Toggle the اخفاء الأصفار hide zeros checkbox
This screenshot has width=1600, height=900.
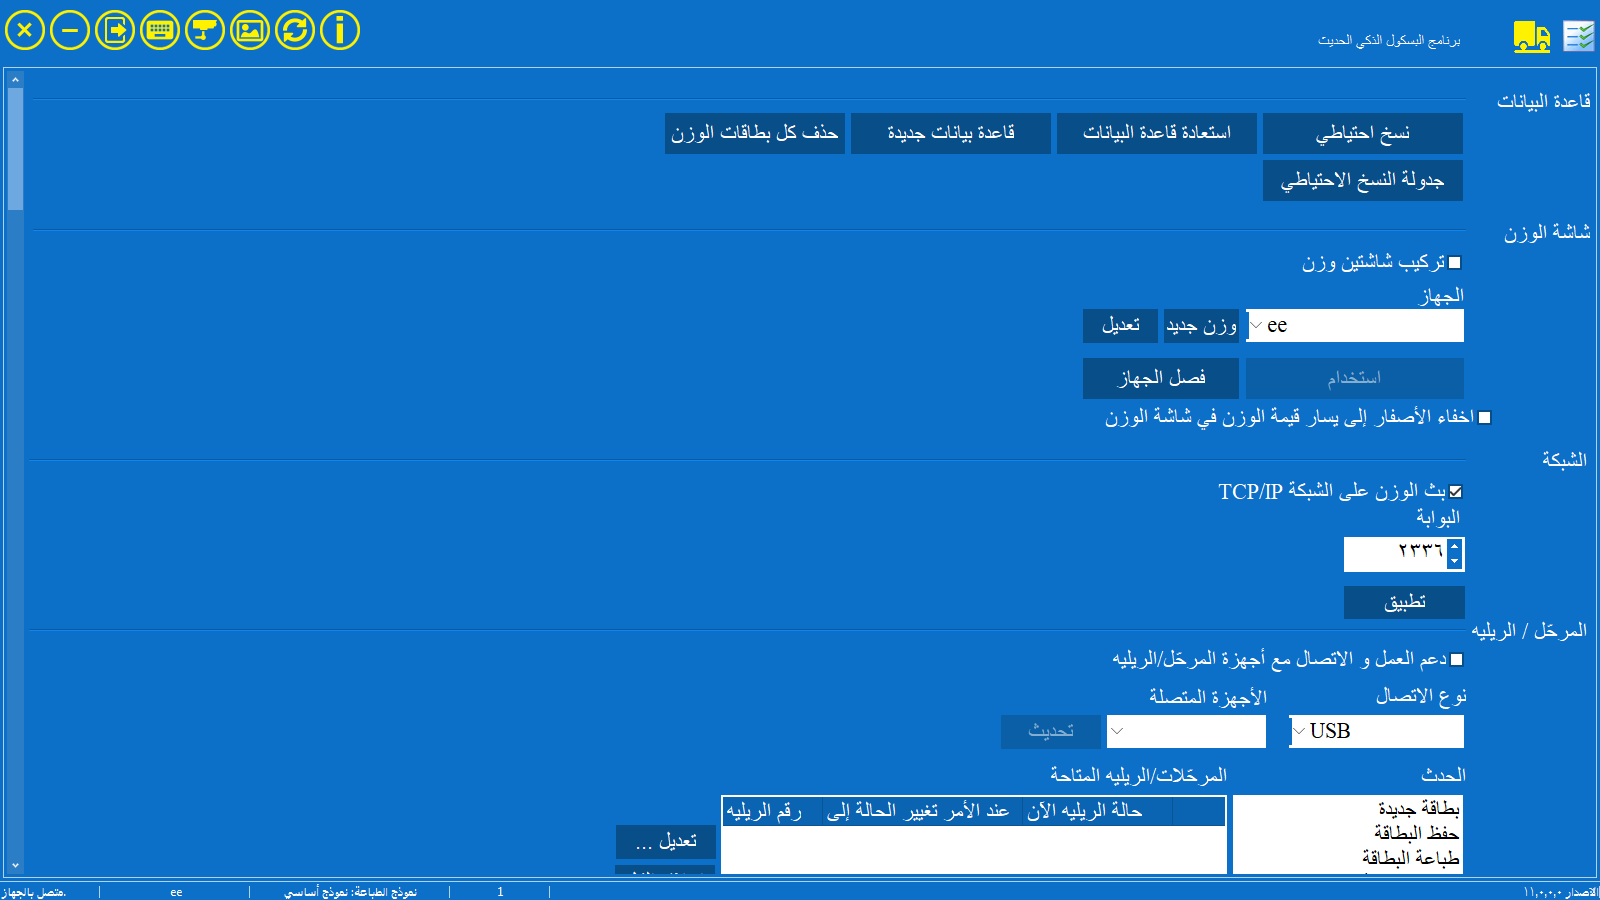coord(1484,418)
